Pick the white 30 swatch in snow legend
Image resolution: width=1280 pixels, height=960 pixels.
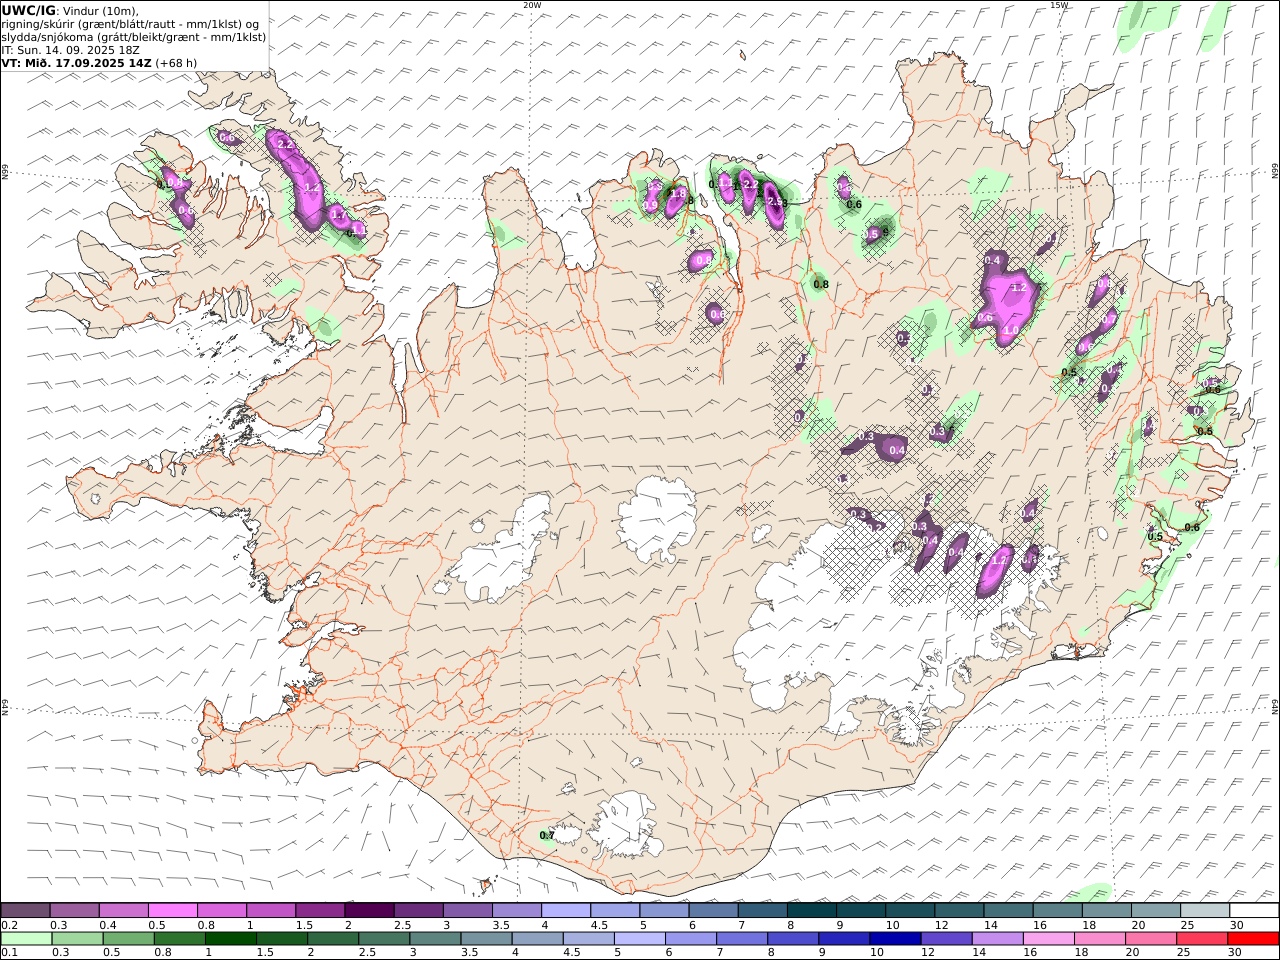click(1254, 910)
